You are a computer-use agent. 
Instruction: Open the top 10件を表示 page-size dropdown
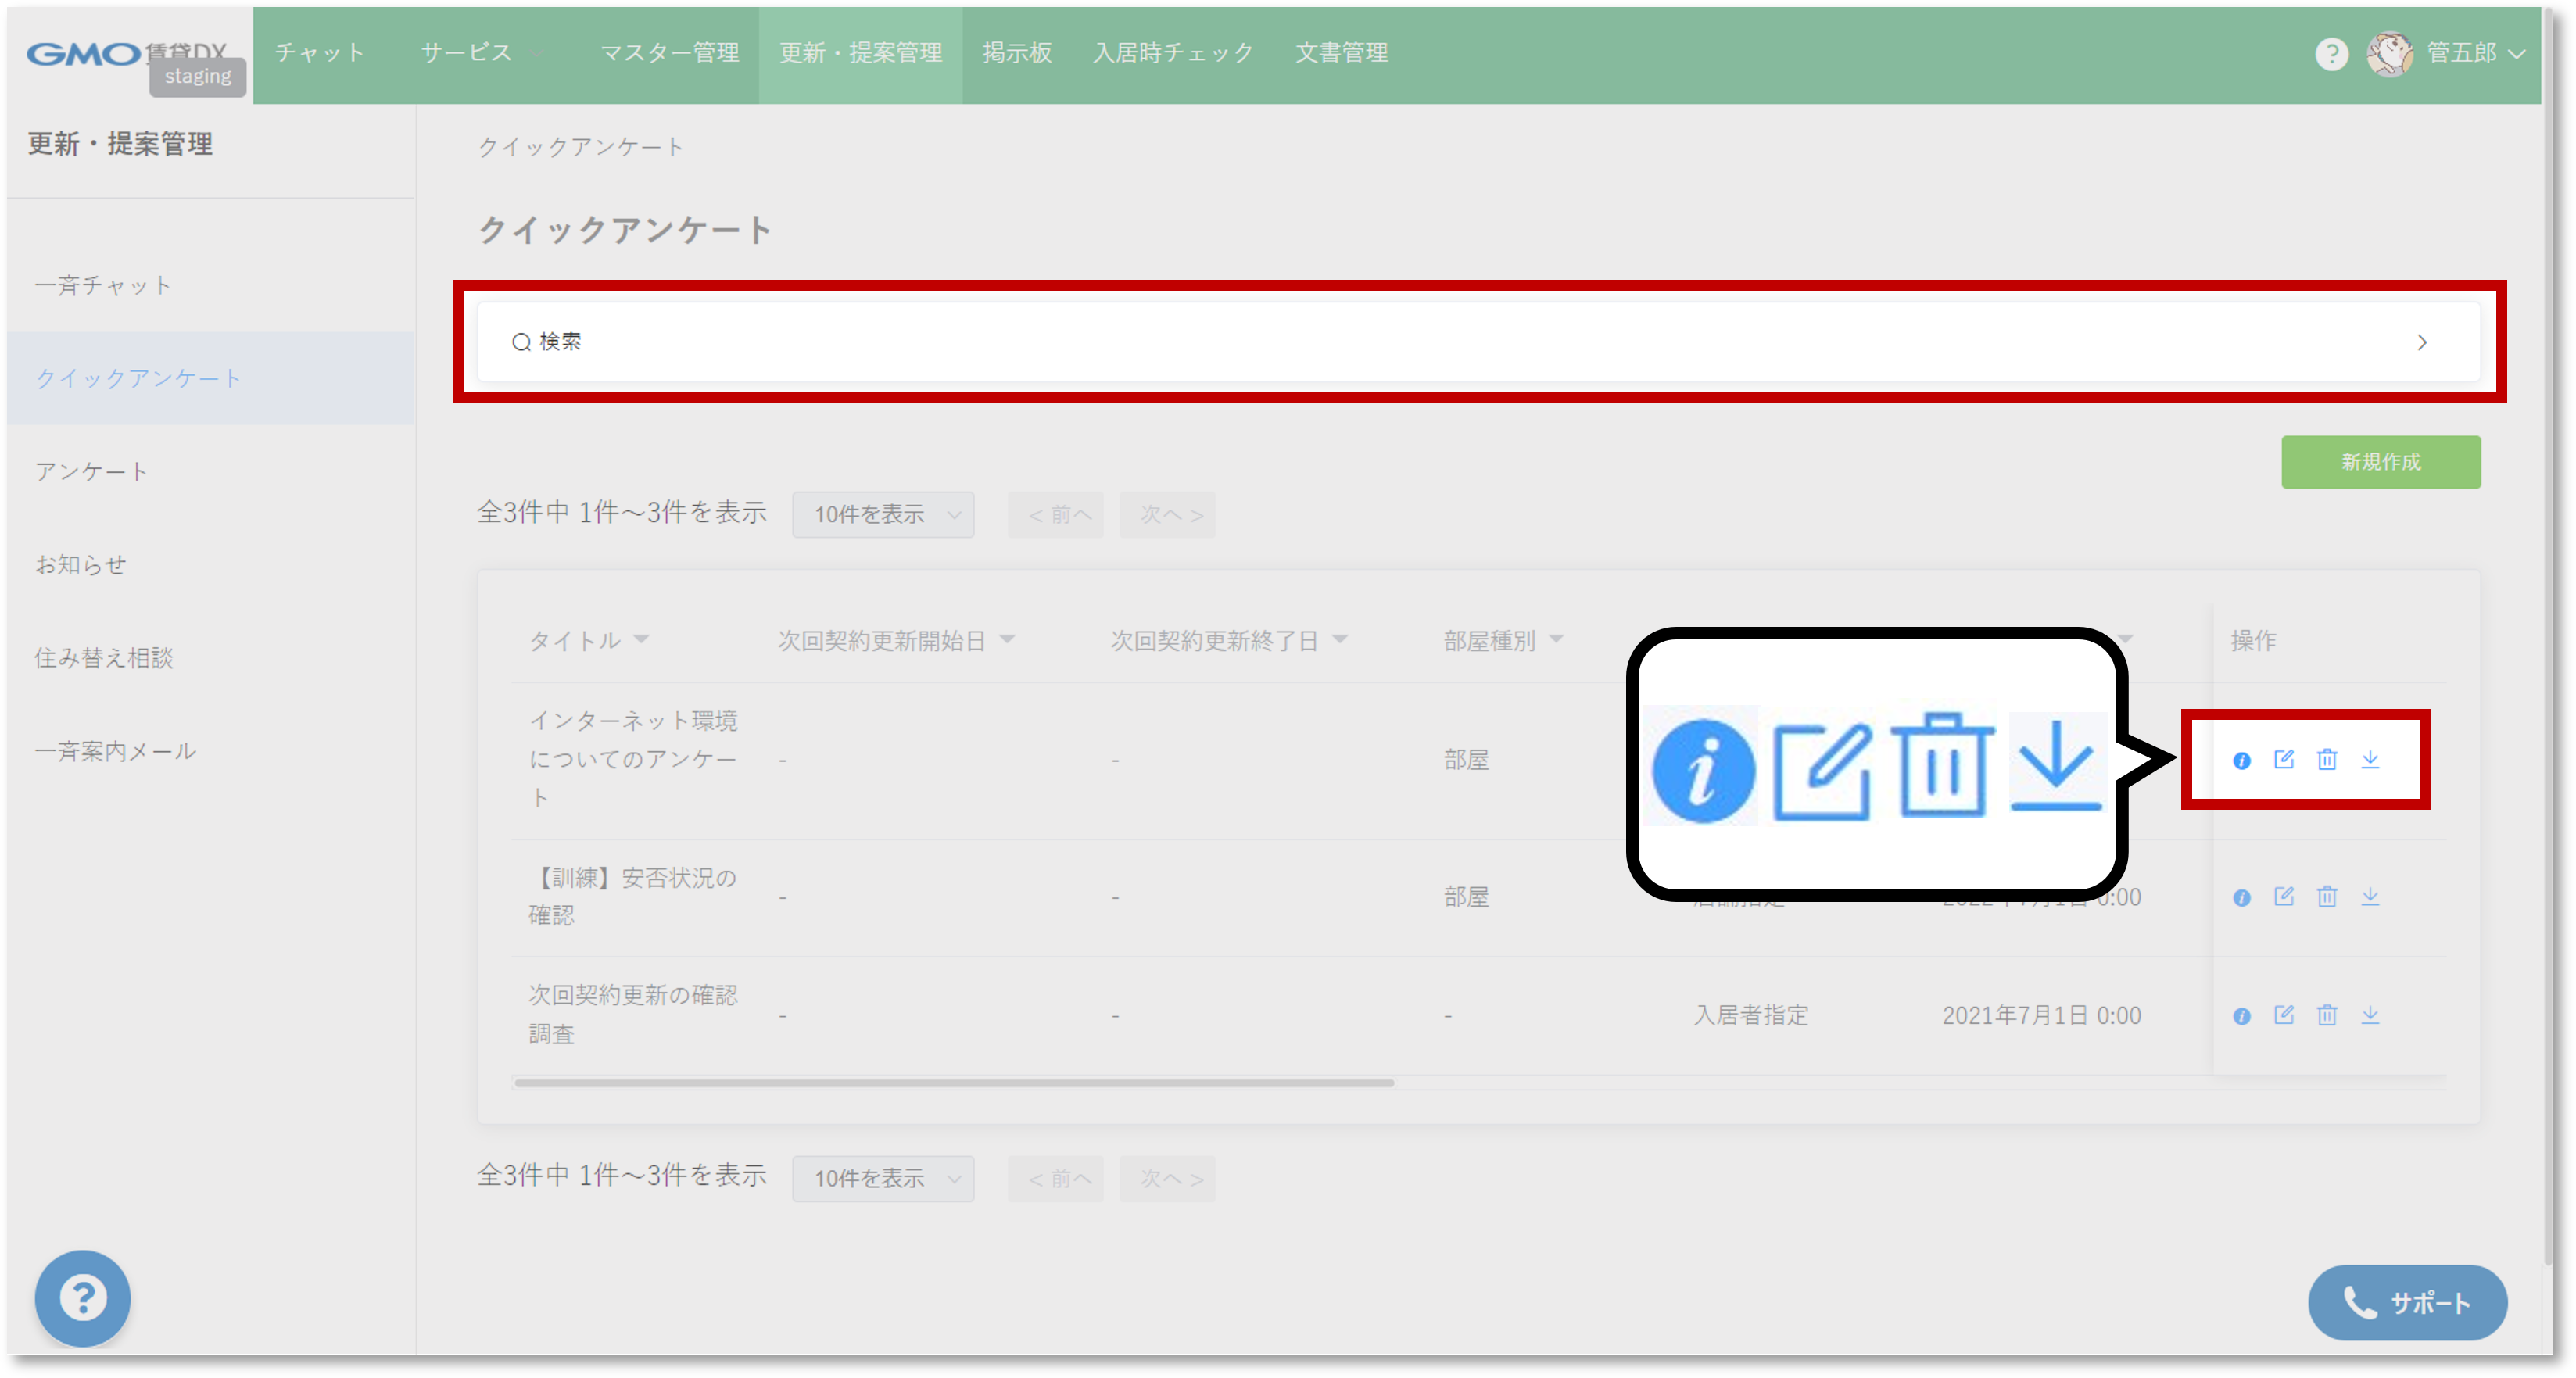[x=883, y=515]
